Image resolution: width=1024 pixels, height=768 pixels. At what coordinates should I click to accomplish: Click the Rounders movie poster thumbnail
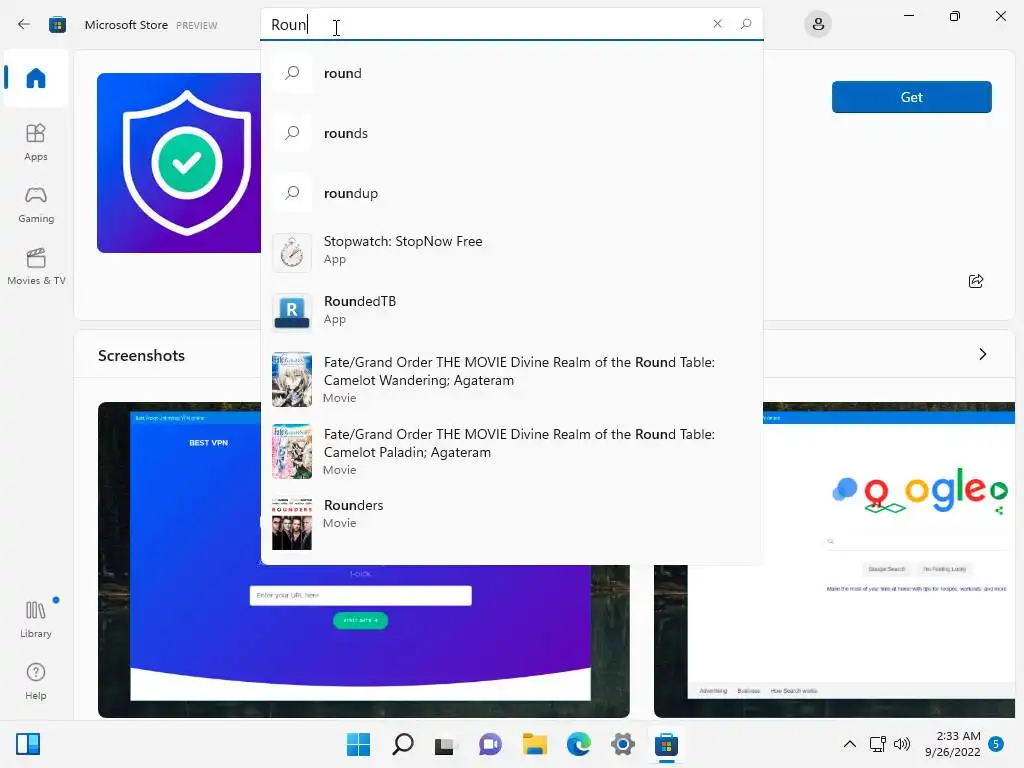292,523
